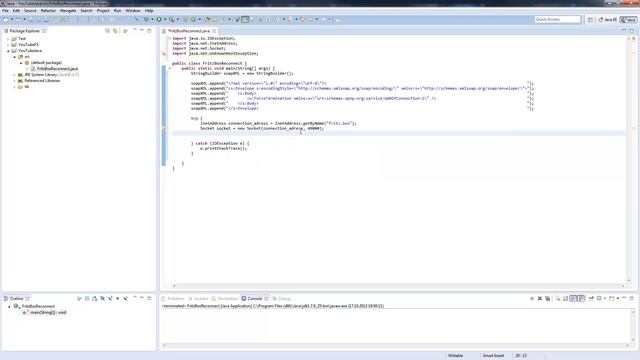The height and width of the screenshot is (360, 640).
Task: Click the horizontal scrollbar of the code editor
Action: (398, 286)
